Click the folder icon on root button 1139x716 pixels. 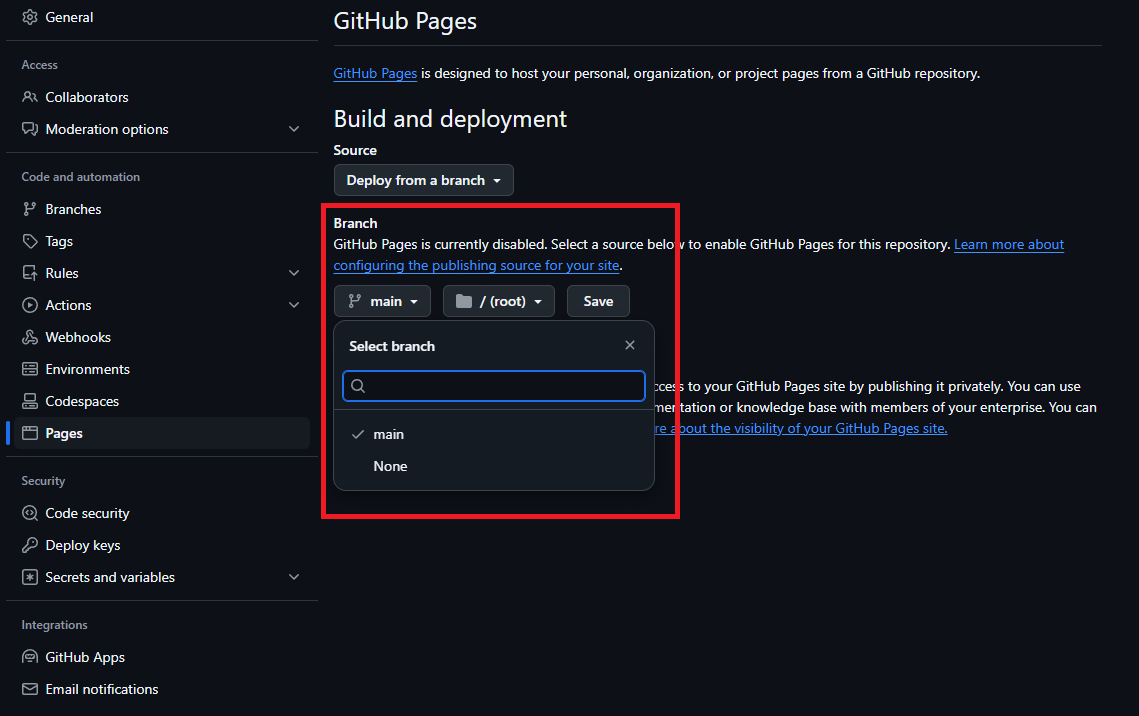click(x=463, y=301)
